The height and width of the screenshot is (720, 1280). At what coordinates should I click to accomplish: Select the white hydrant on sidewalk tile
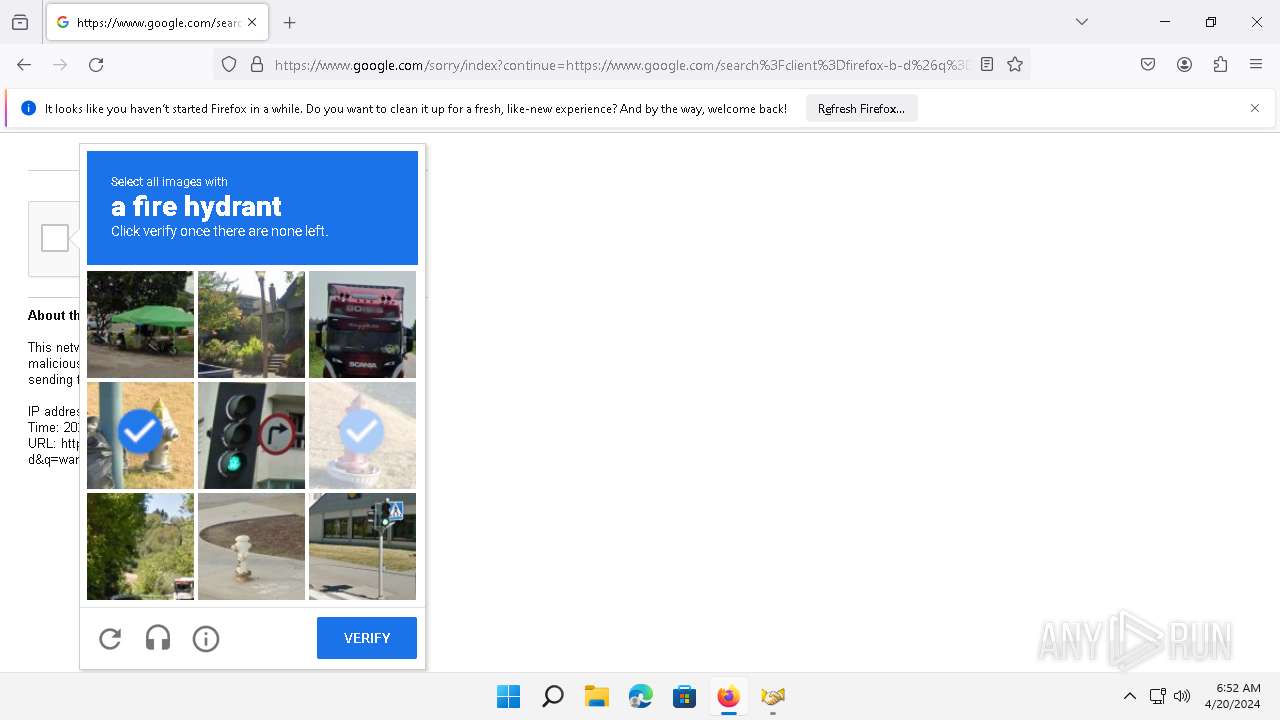(x=251, y=546)
